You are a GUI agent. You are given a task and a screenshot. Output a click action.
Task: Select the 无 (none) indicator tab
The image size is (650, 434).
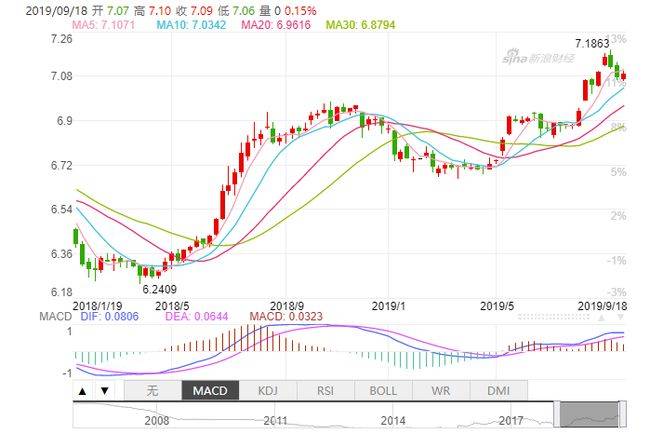153,390
